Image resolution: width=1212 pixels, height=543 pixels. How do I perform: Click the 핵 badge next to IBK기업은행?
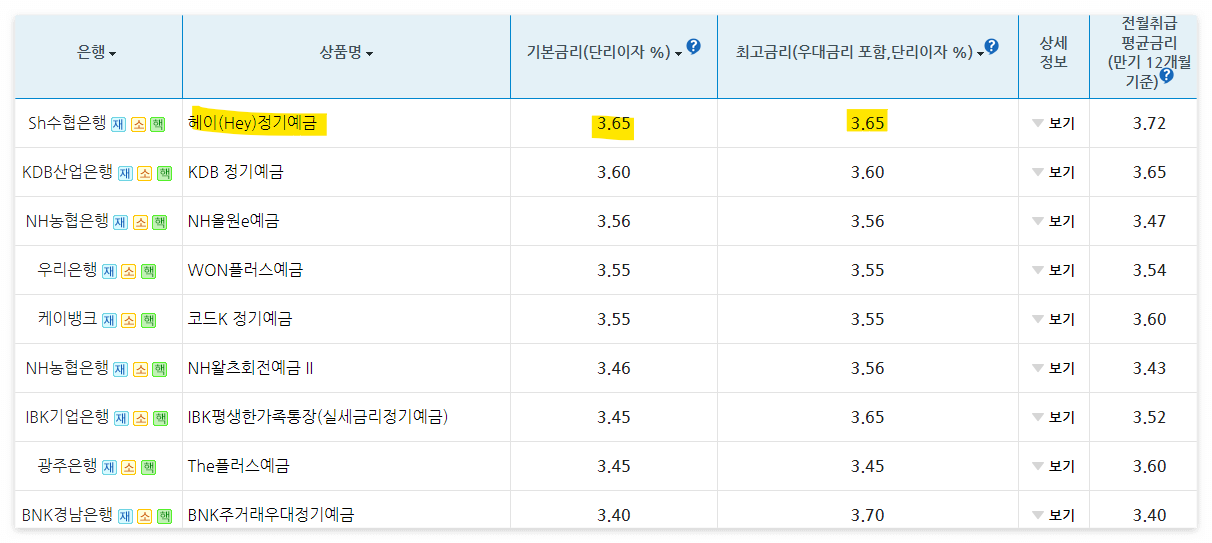pos(161,419)
